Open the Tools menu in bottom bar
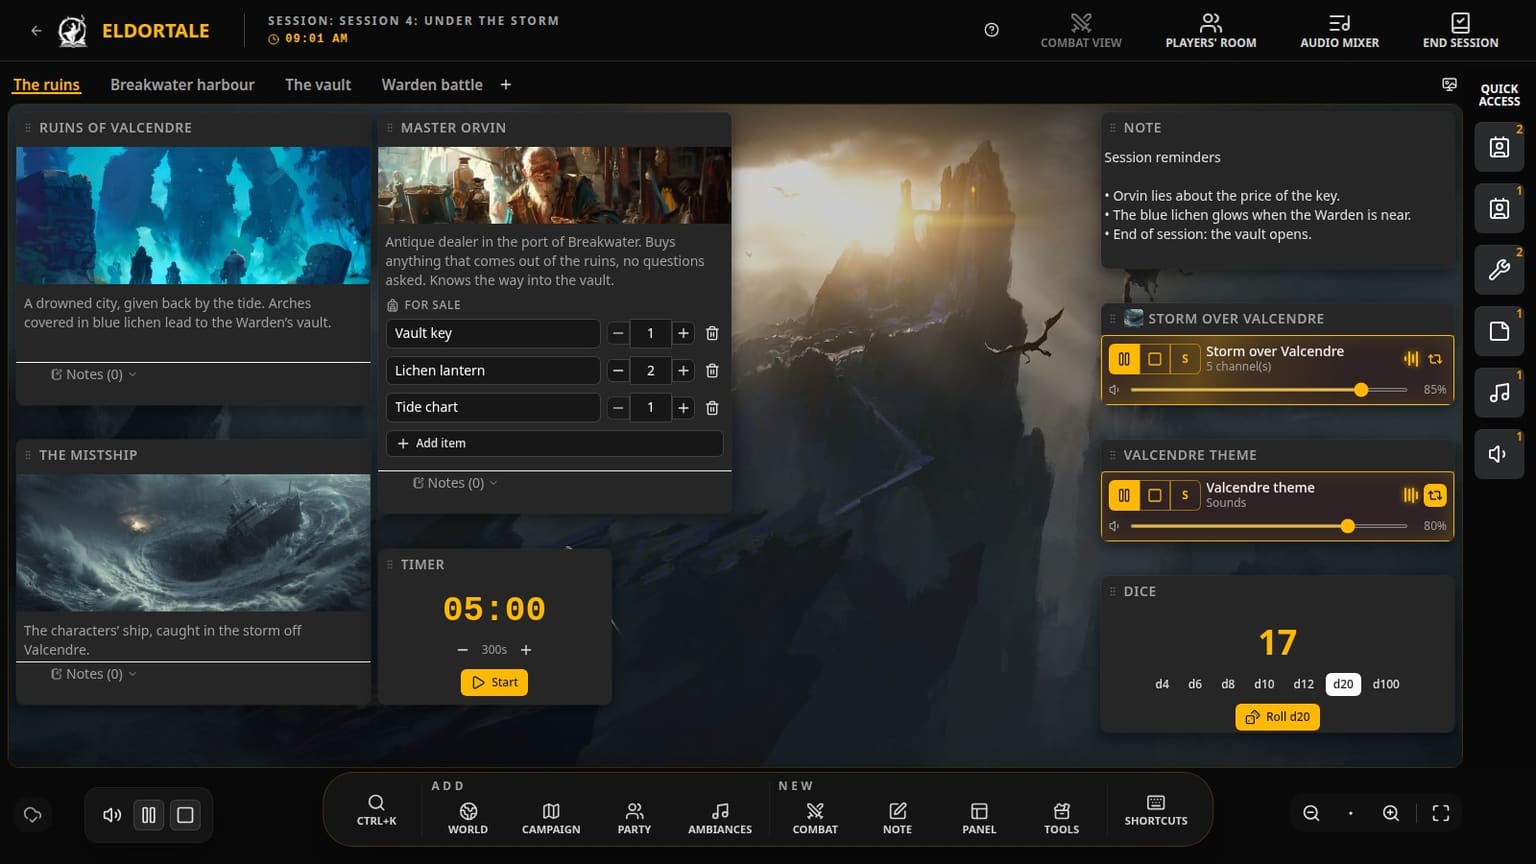This screenshot has height=864, width=1536. click(x=1061, y=817)
